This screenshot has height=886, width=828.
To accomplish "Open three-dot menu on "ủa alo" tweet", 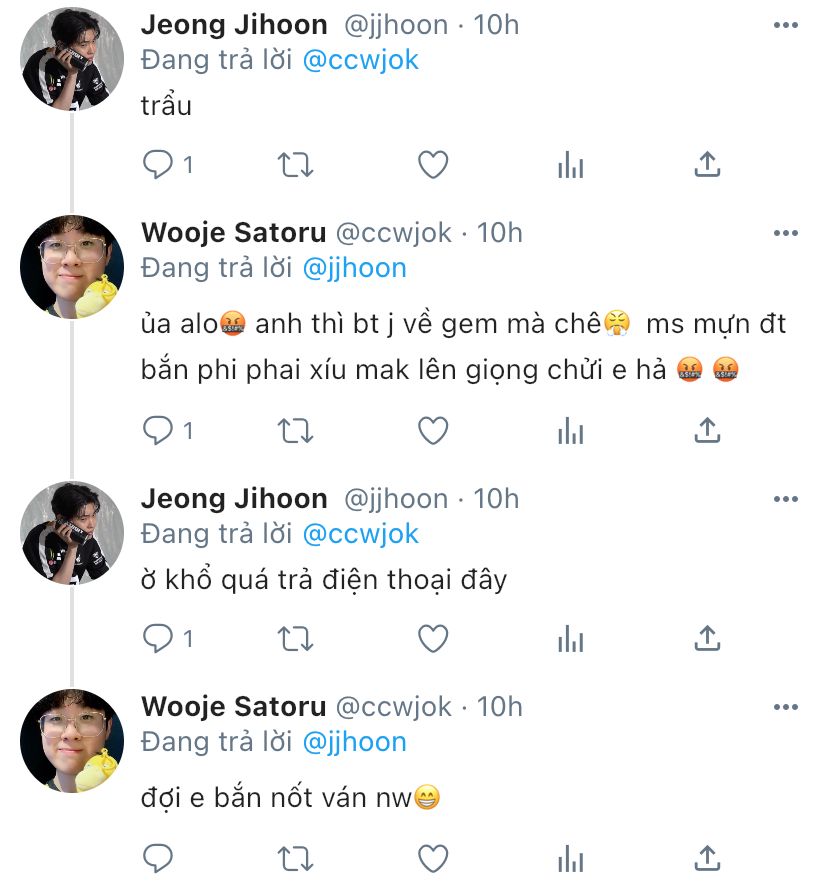I will (x=786, y=233).
